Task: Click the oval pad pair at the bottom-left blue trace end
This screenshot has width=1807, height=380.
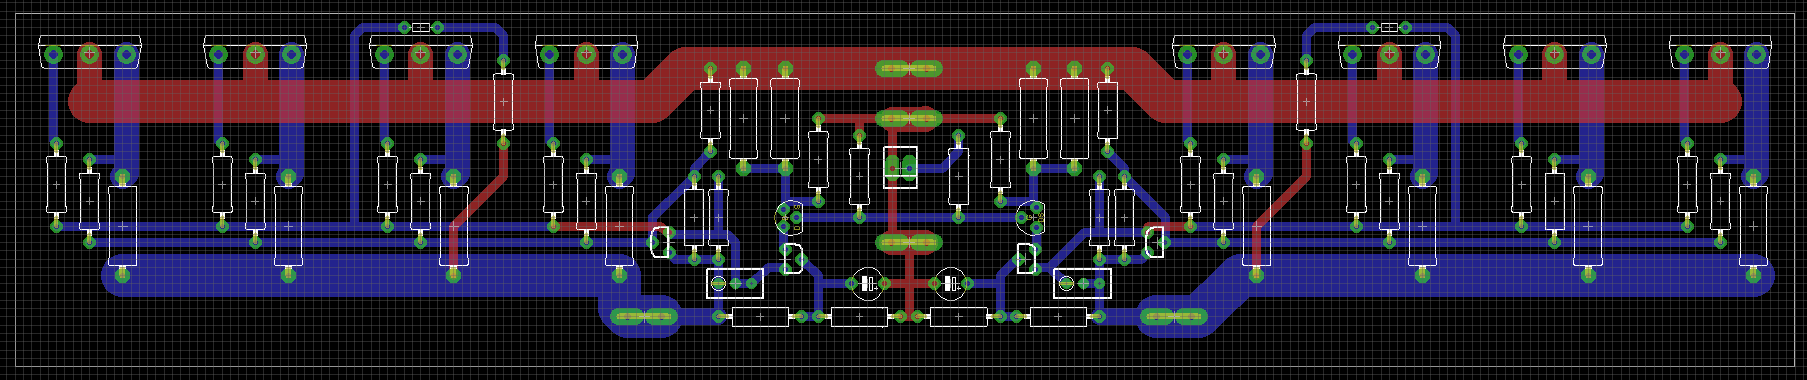Action: click(643, 317)
